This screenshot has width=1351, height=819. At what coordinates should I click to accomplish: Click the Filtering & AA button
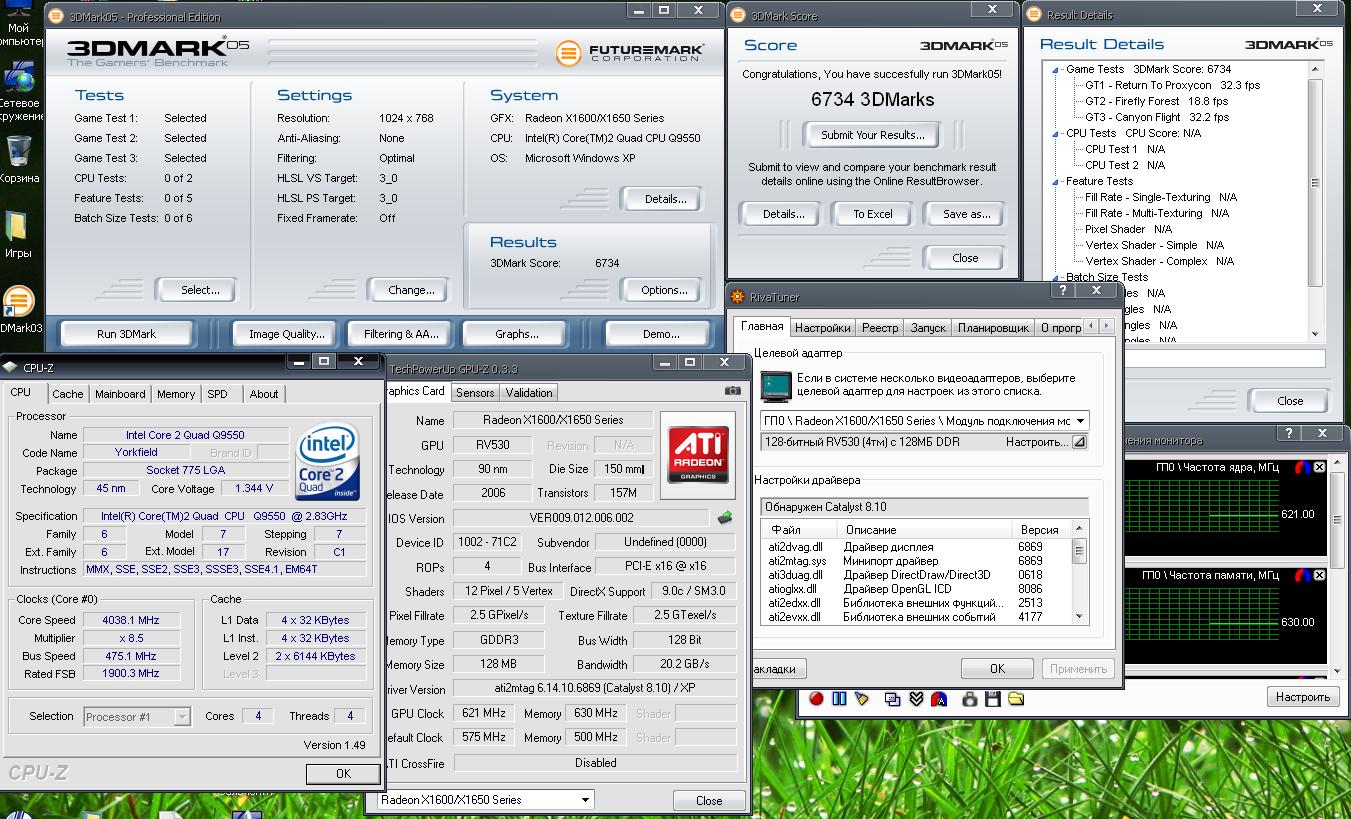tap(401, 334)
